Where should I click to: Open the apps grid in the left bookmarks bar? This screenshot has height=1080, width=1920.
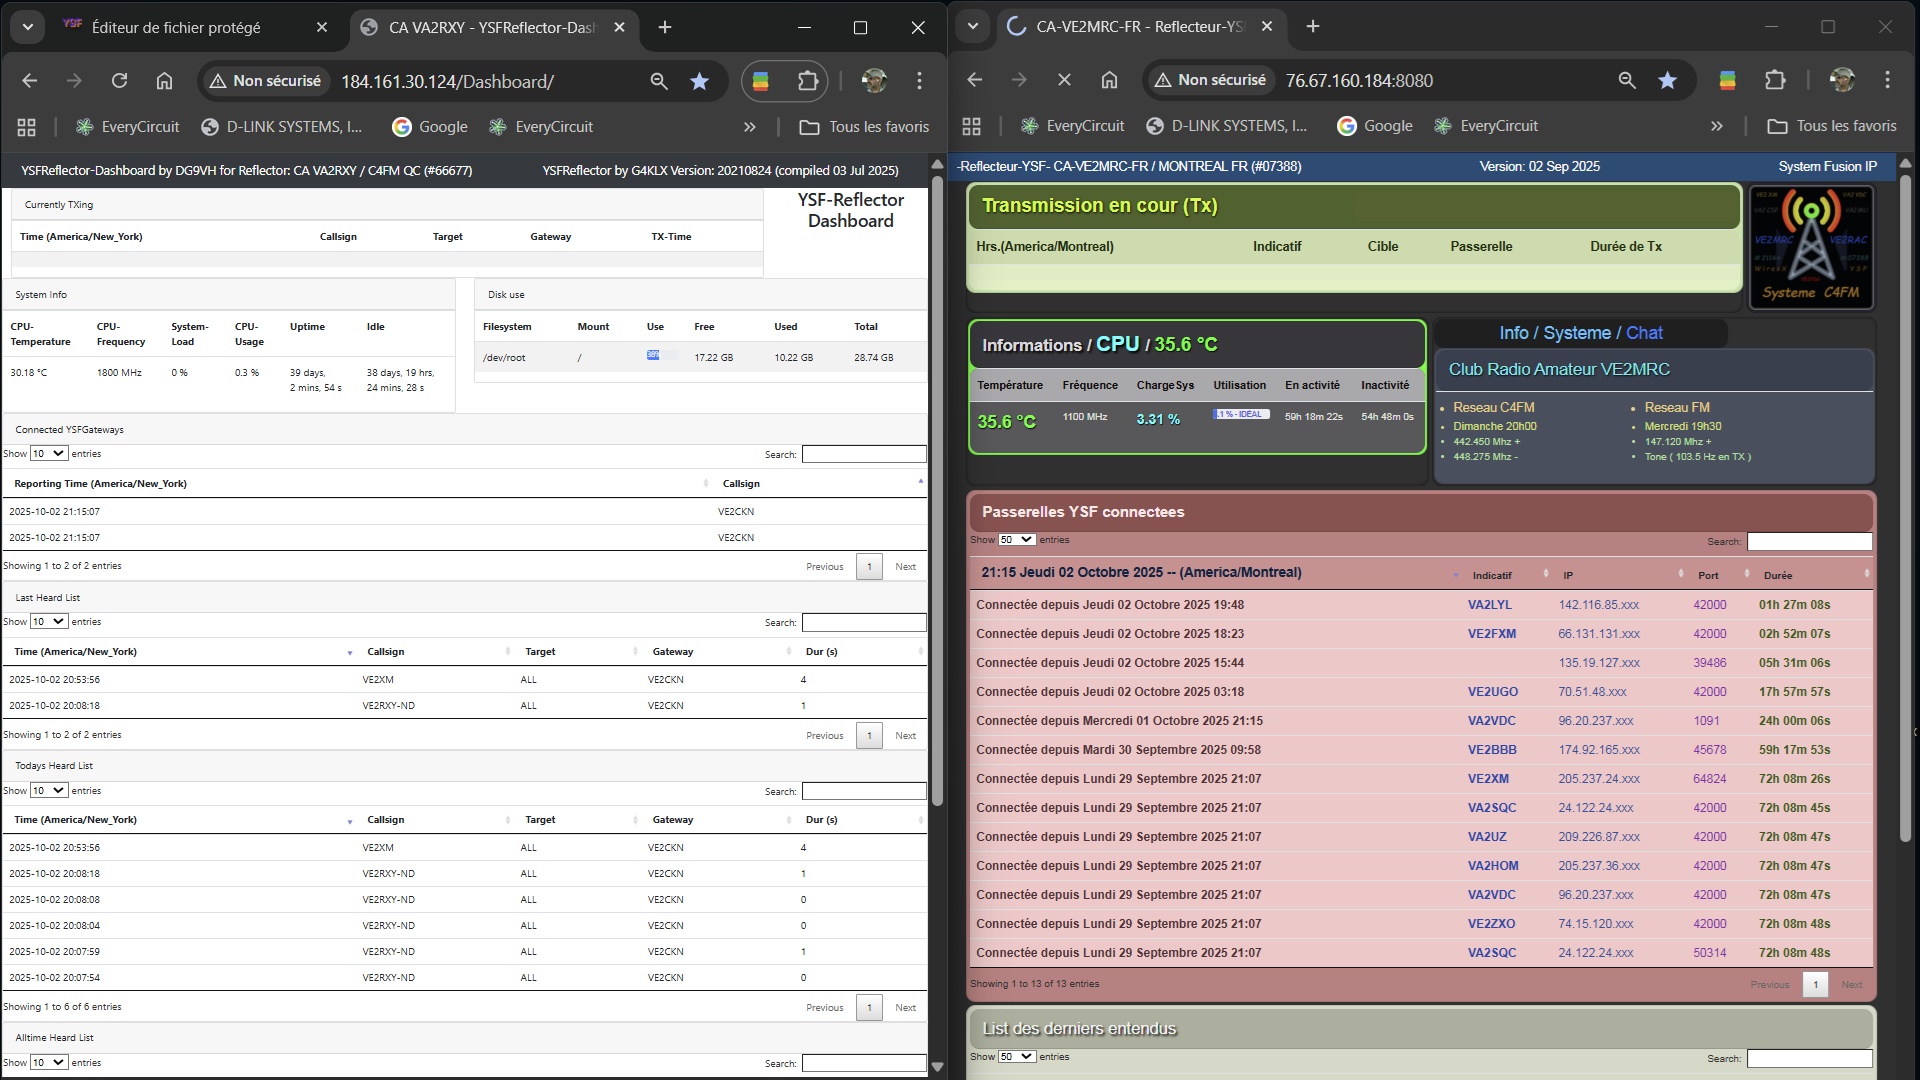27,127
